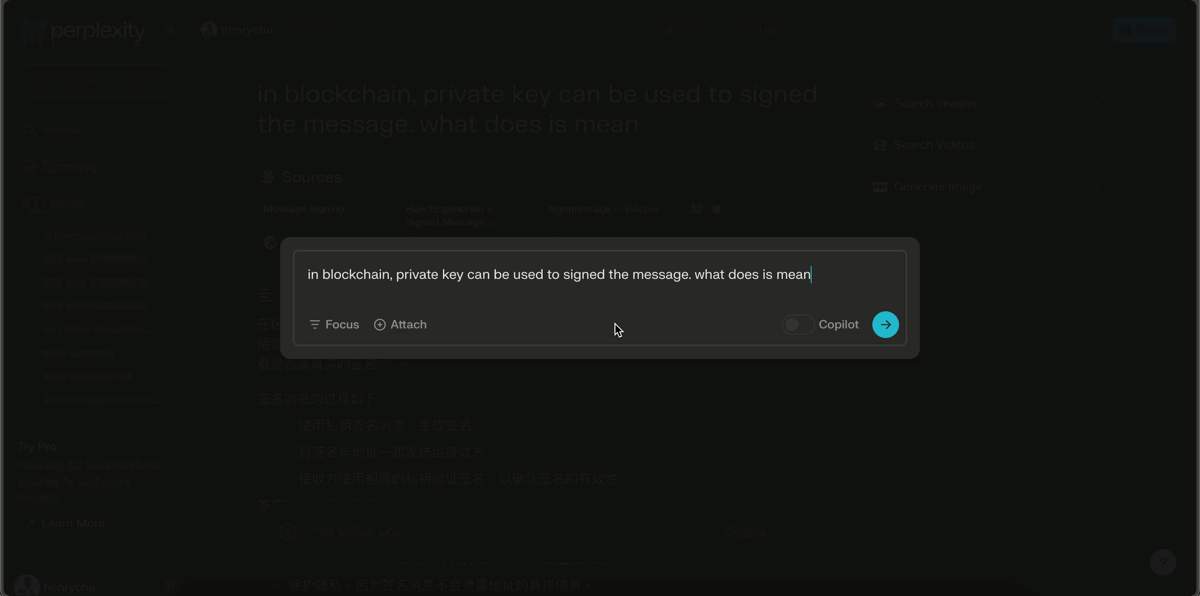1200x596 pixels.
Task: Click the Search Images picture icon
Action: 880,103
